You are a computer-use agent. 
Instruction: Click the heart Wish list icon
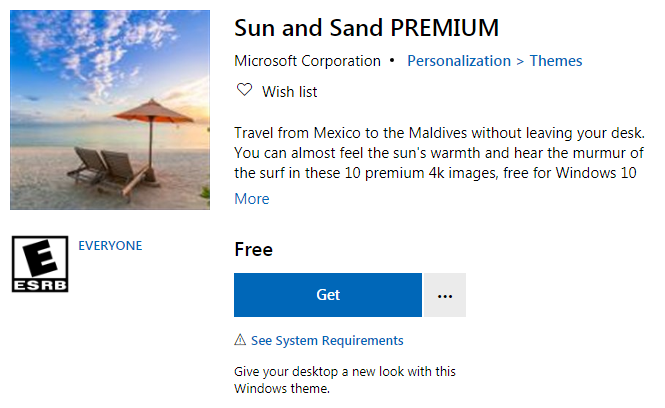point(243,91)
